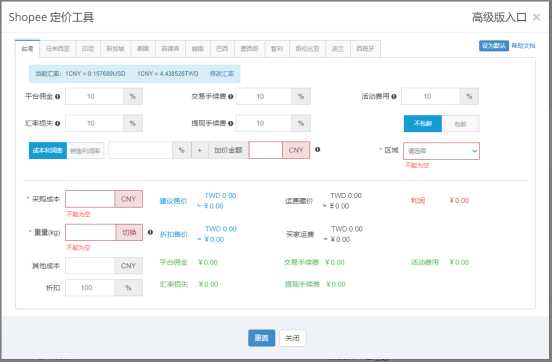Click the info icon next to 汇率损失

pos(57,124)
